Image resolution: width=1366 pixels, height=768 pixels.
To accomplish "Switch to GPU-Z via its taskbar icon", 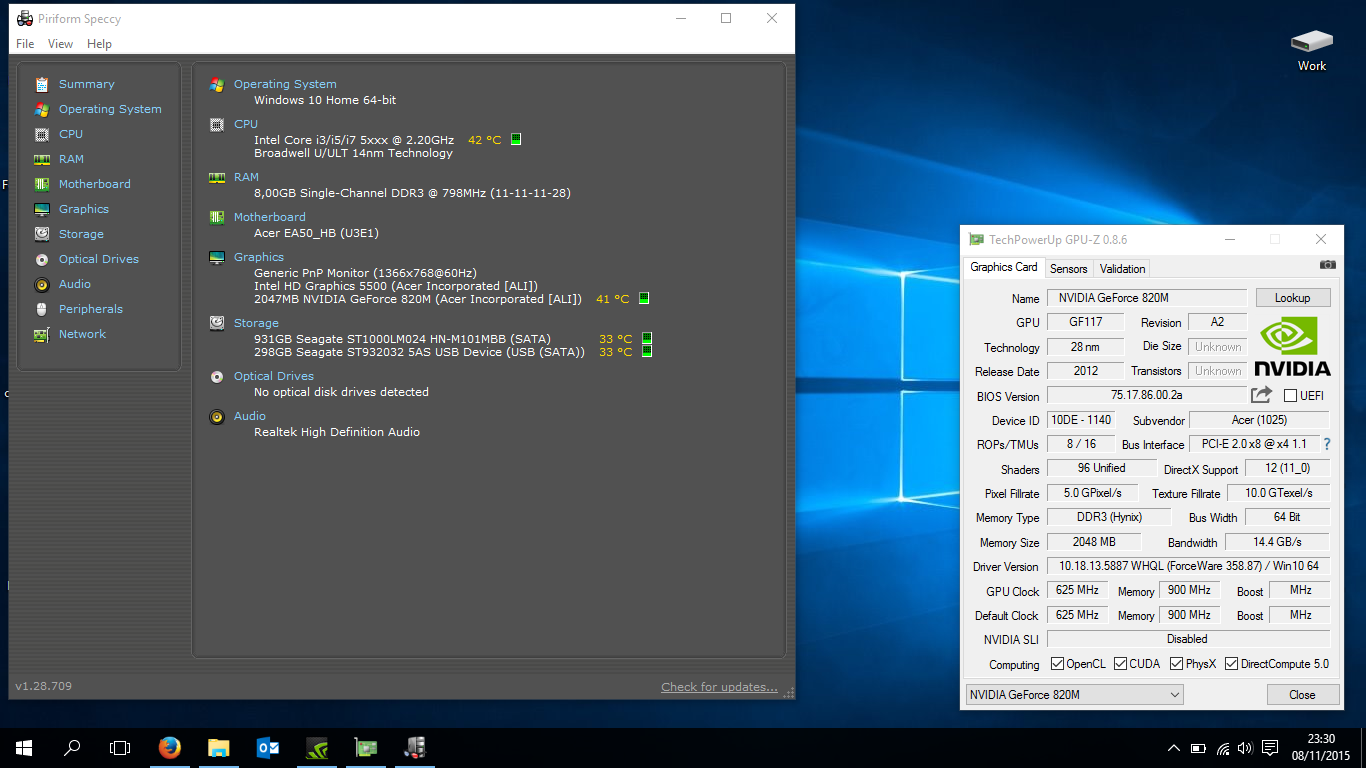I will (366, 747).
